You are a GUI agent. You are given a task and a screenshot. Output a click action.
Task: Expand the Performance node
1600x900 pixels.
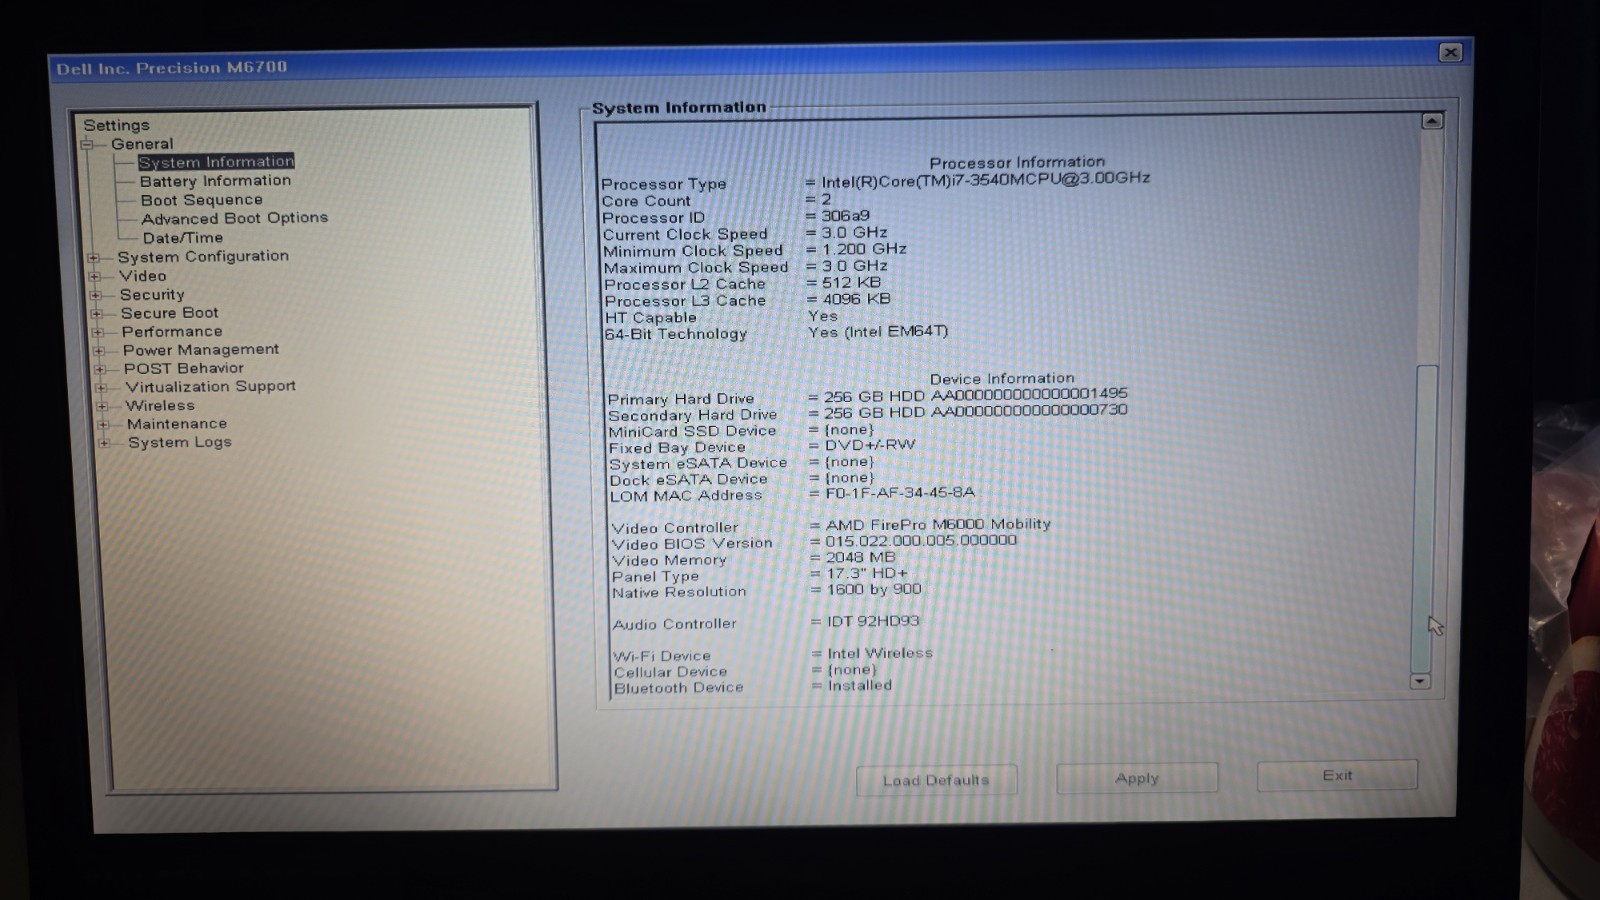click(x=97, y=332)
